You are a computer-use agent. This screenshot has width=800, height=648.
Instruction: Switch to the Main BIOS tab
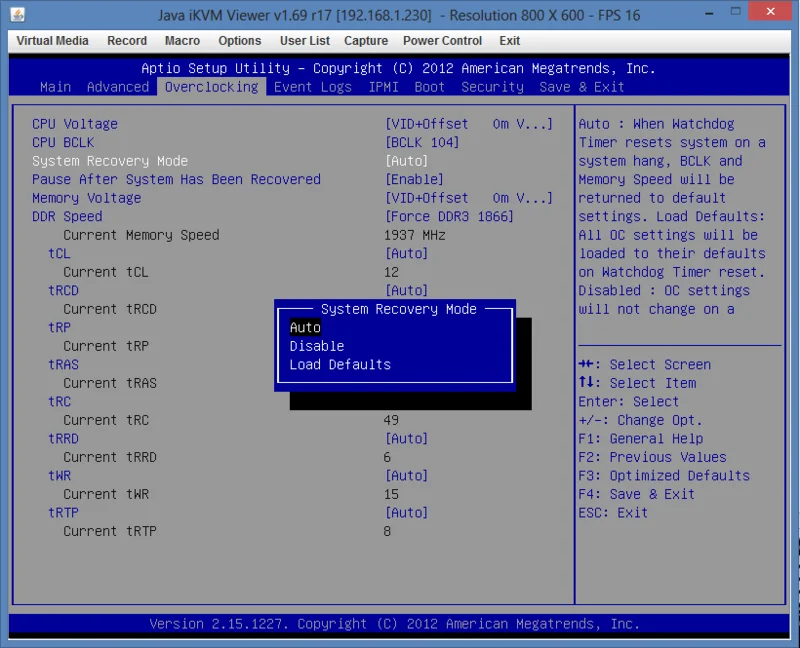(56, 87)
